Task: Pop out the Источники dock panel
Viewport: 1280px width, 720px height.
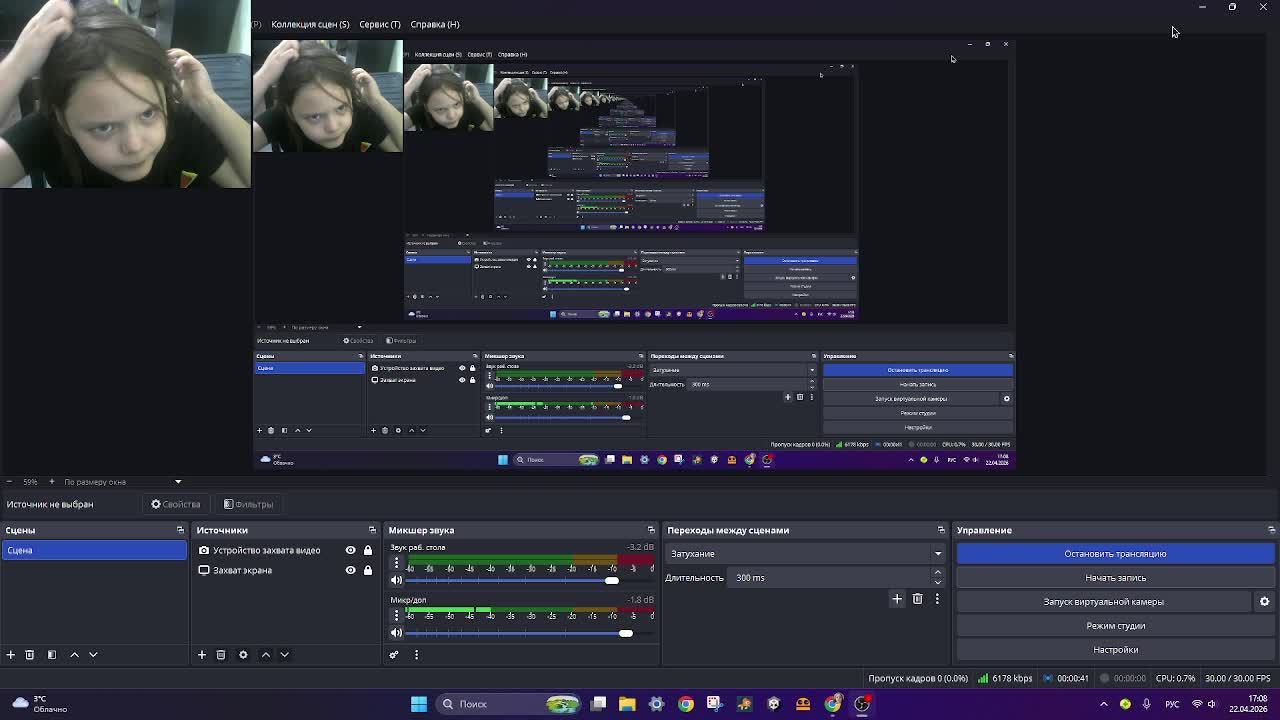Action: [x=372, y=530]
